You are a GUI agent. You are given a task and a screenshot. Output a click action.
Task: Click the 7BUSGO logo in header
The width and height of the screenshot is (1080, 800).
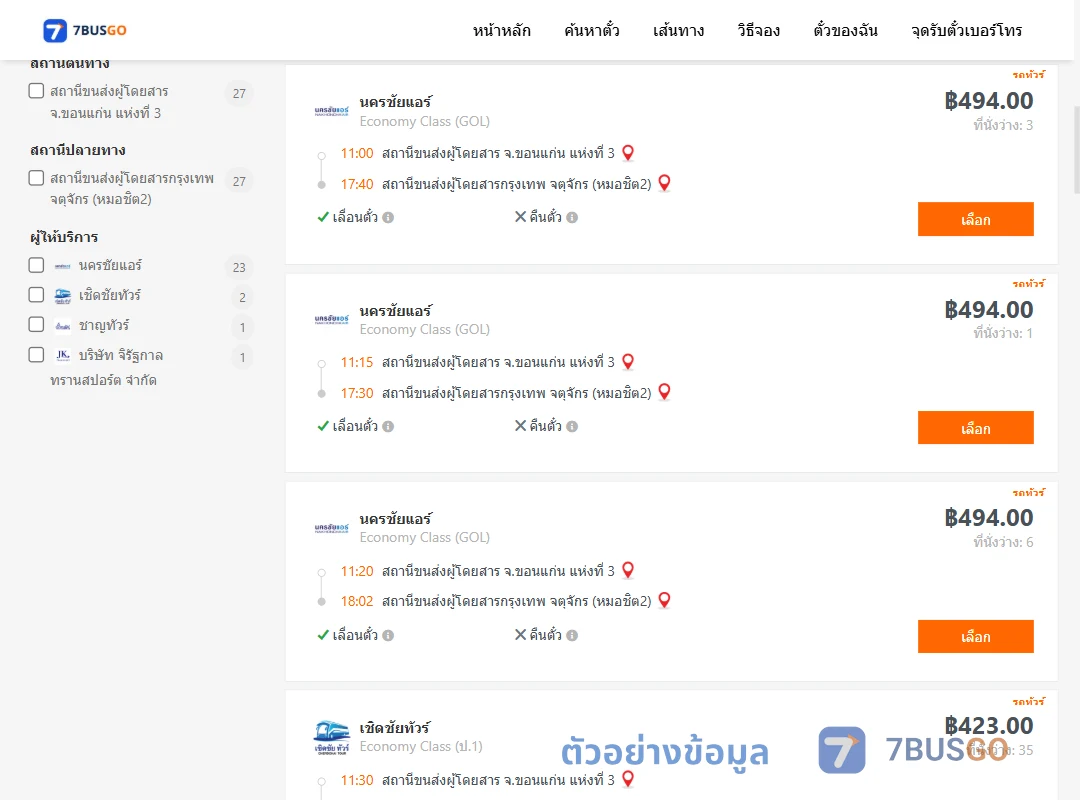pos(85,30)
